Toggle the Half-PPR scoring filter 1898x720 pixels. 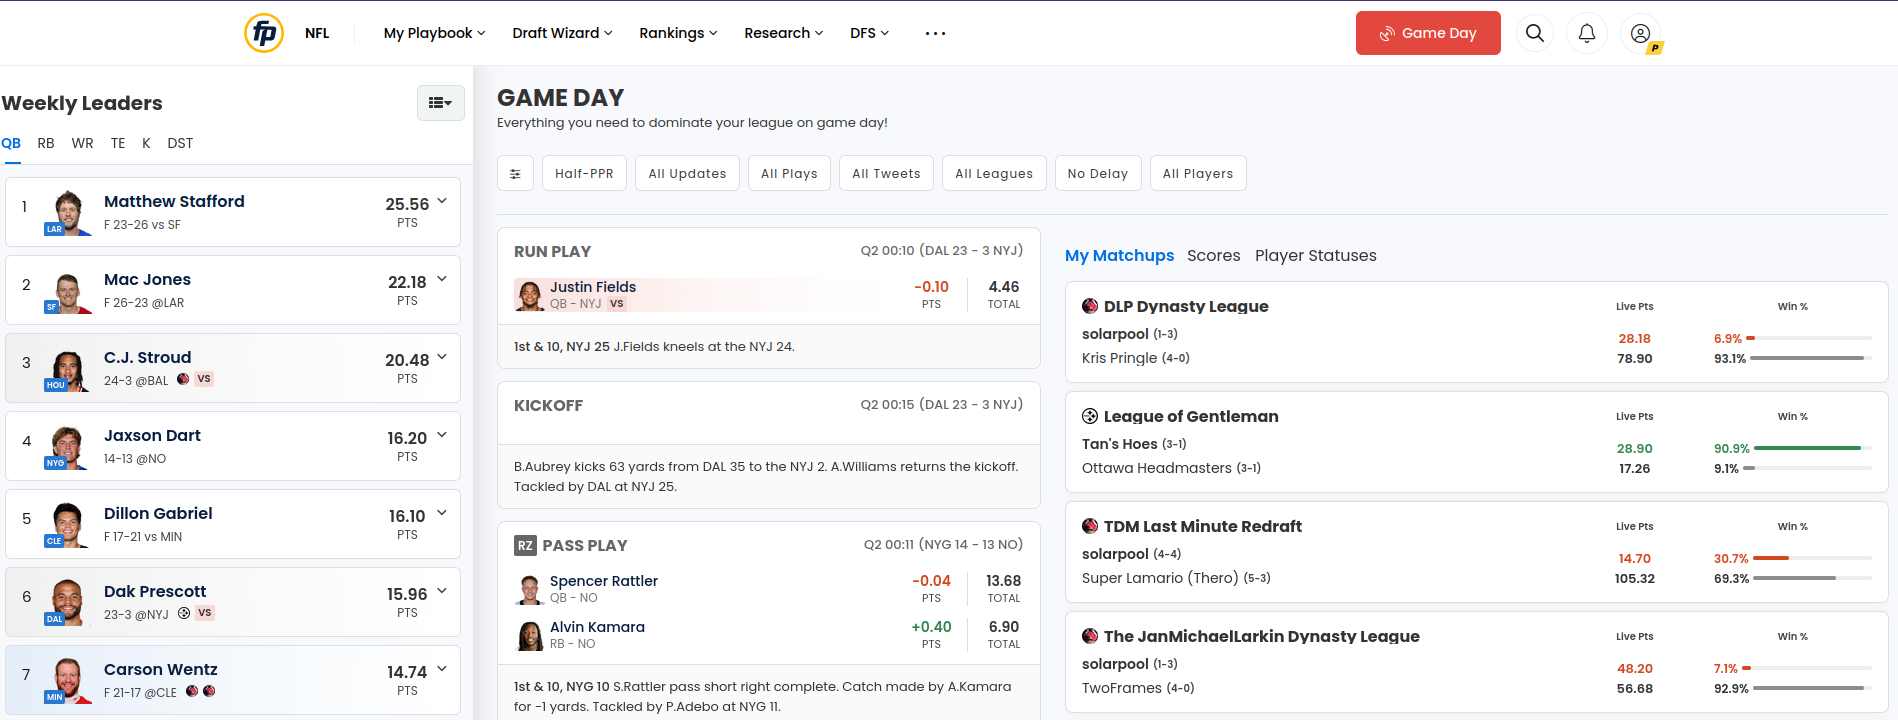click(584, 173)
